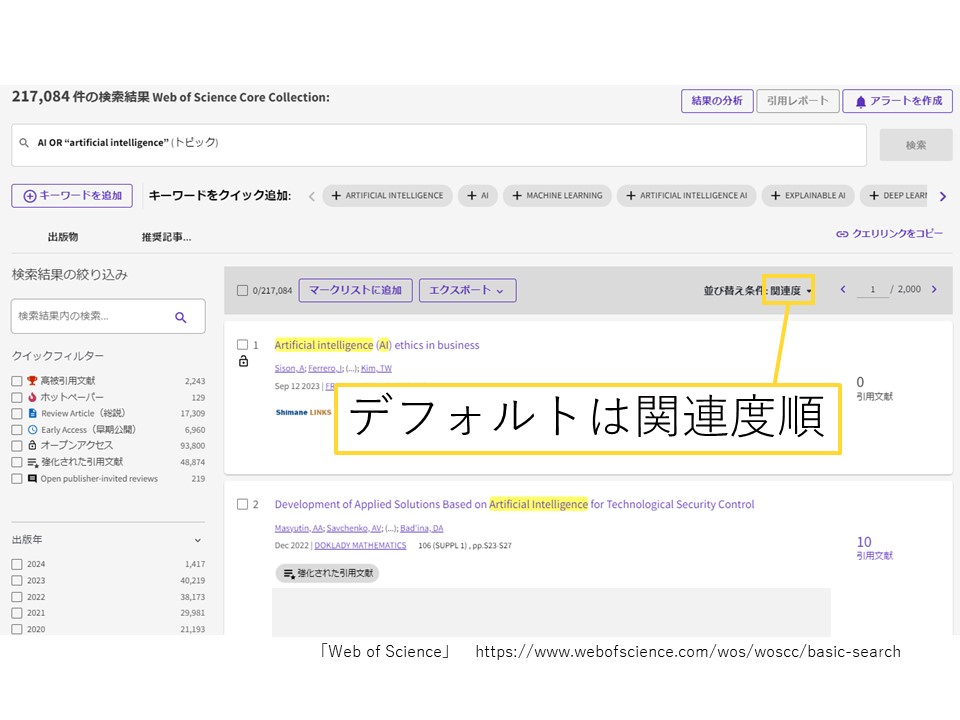This screenshot has width=960, height=720.
Task: Click the 引用レポート button
Action: 797,101
